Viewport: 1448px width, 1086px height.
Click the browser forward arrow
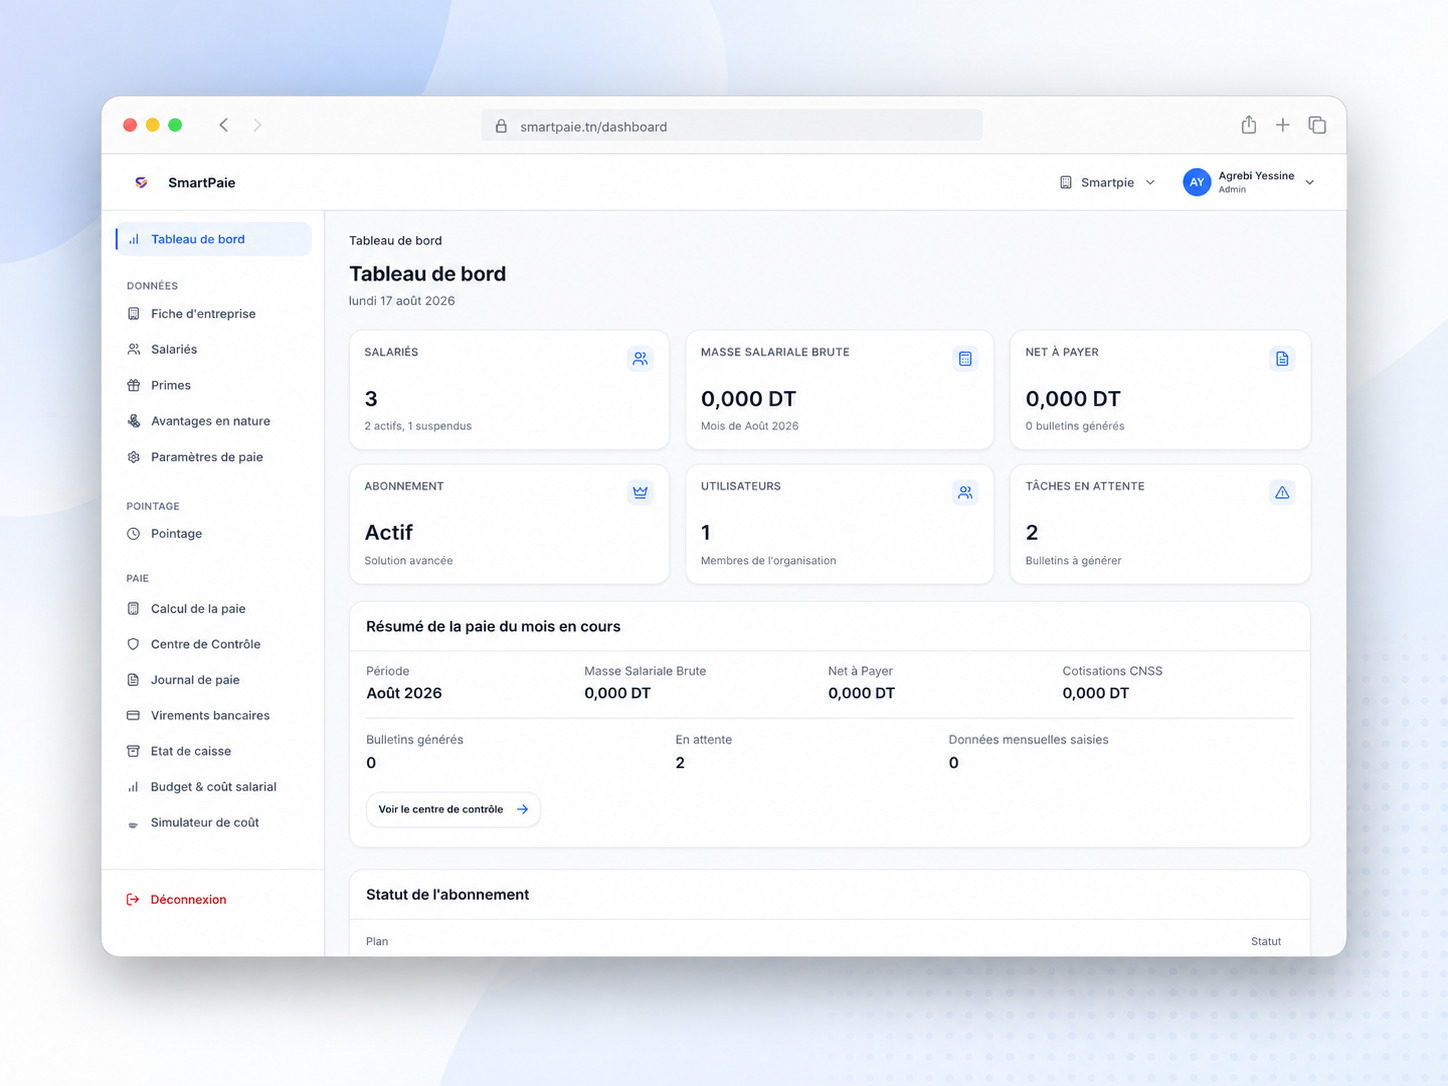(257, 125)
